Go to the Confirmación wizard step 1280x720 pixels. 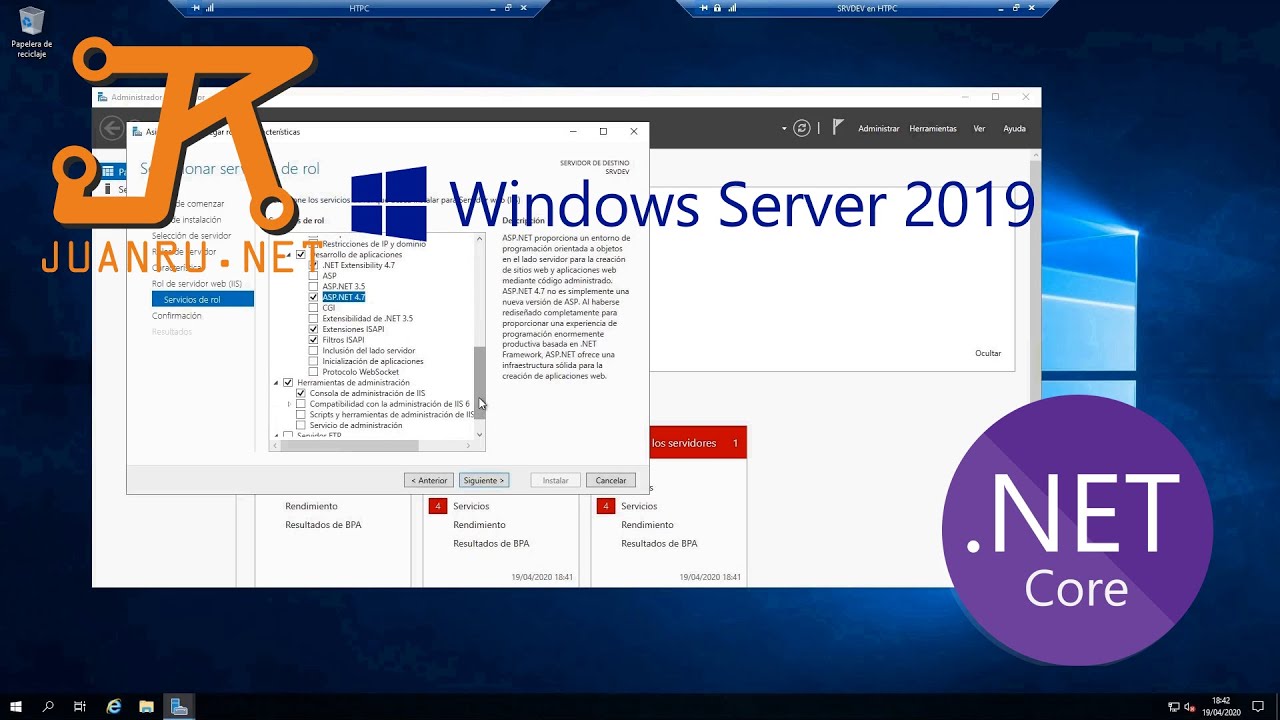(x=177, y=316)
